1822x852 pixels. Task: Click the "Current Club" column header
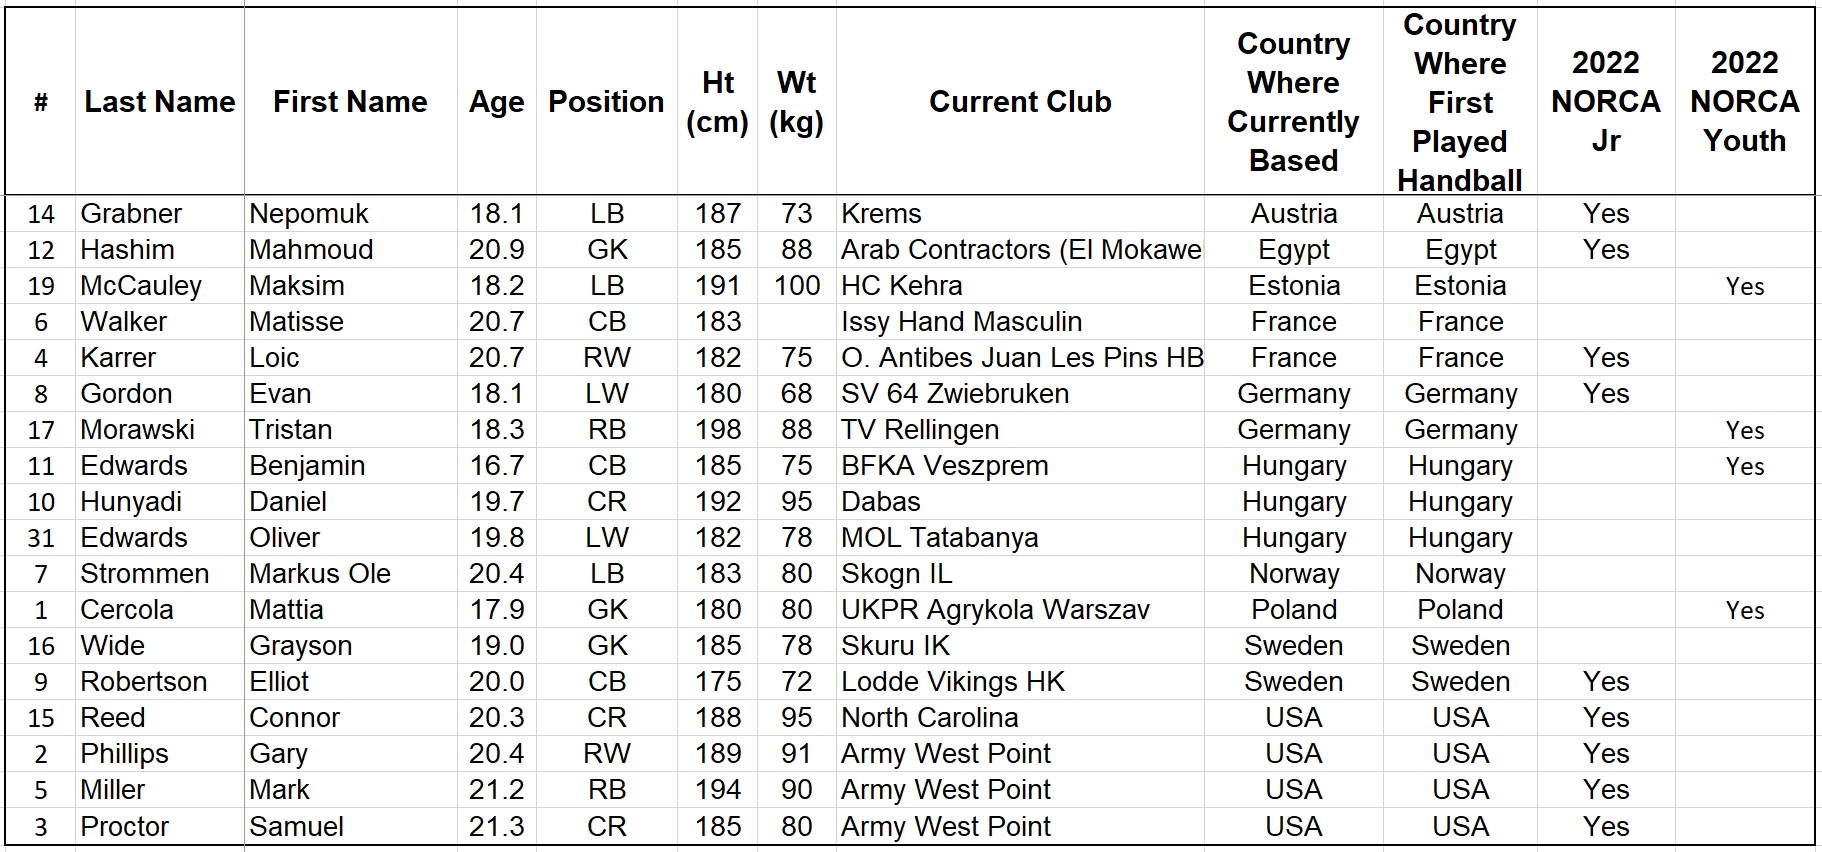click(x=1020, y=101)
